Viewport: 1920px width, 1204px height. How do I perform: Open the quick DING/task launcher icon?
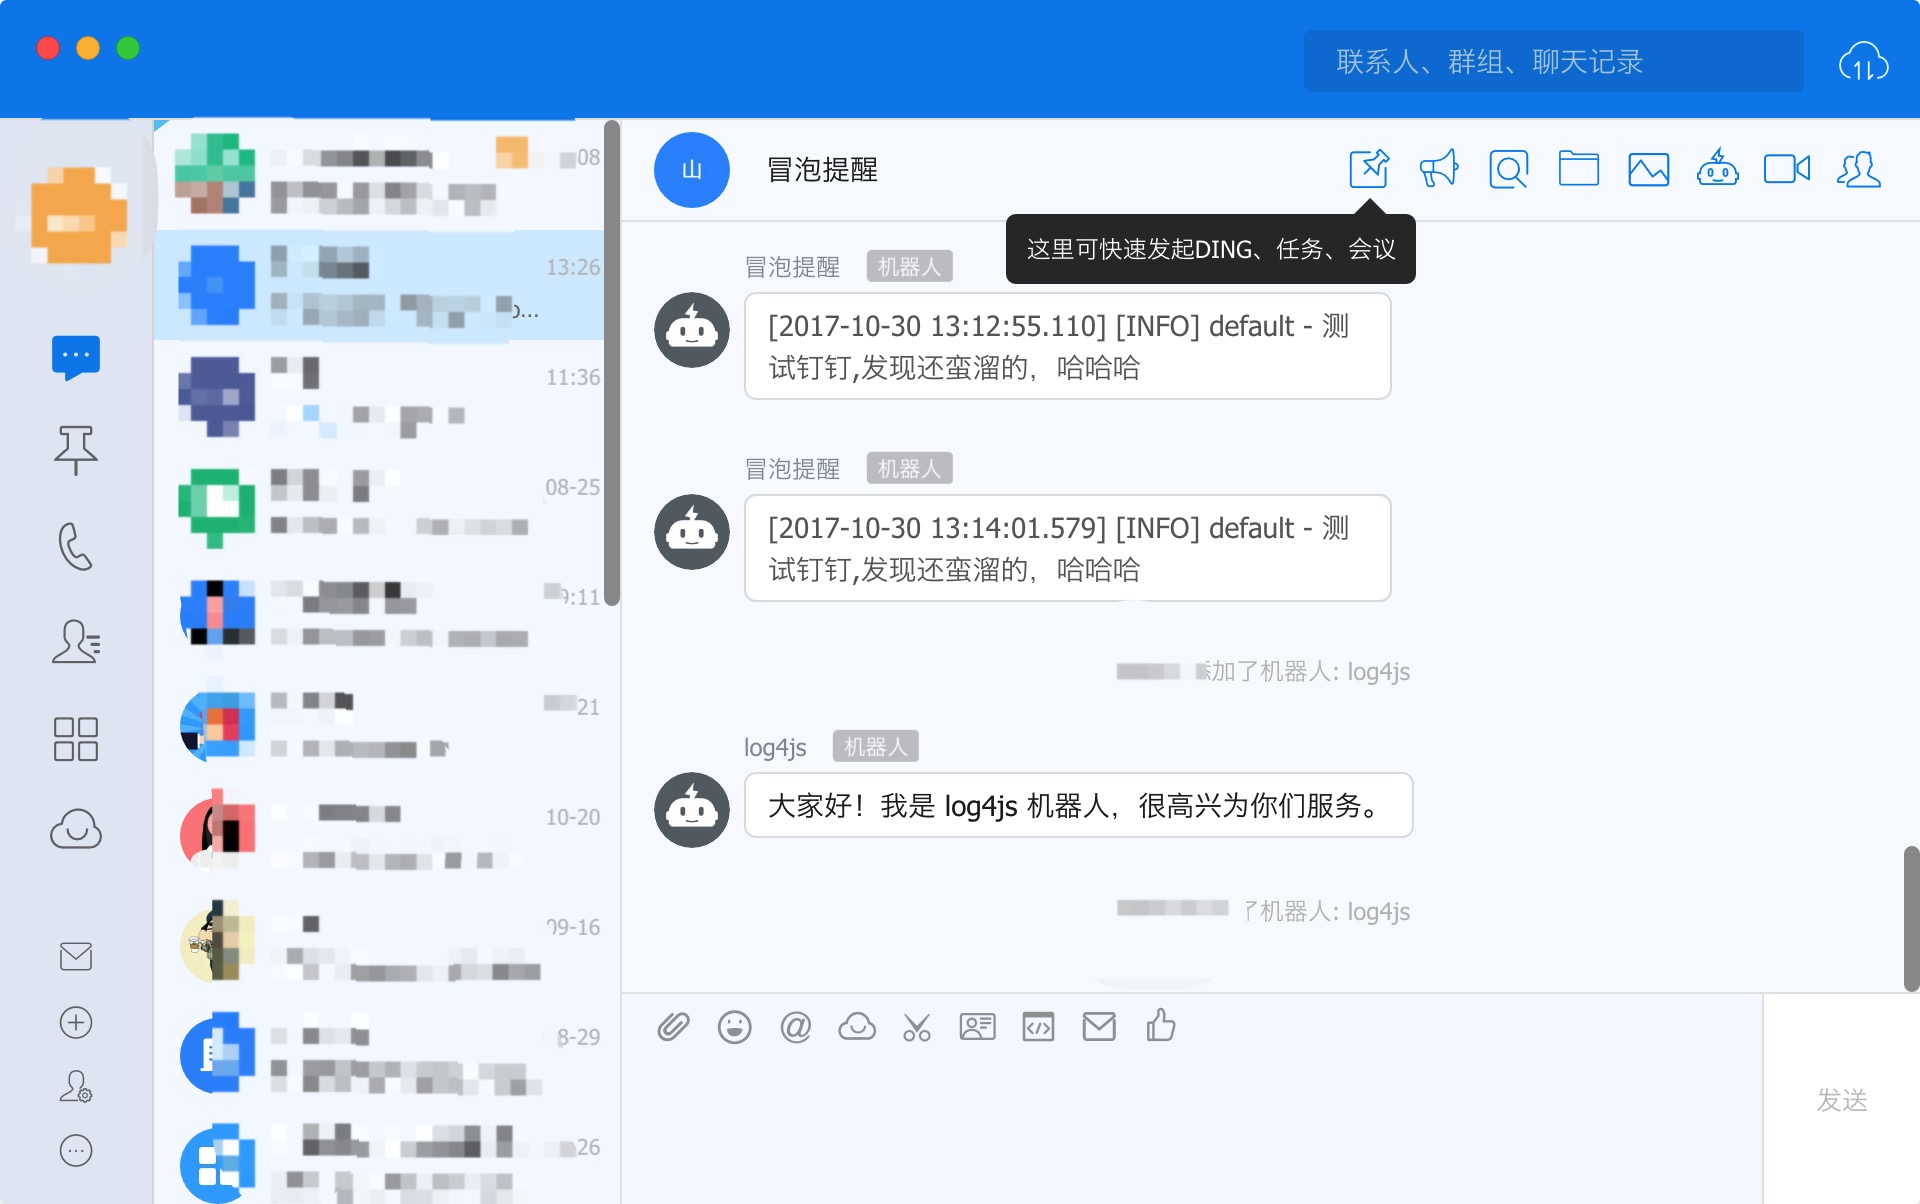(1368, 169)
